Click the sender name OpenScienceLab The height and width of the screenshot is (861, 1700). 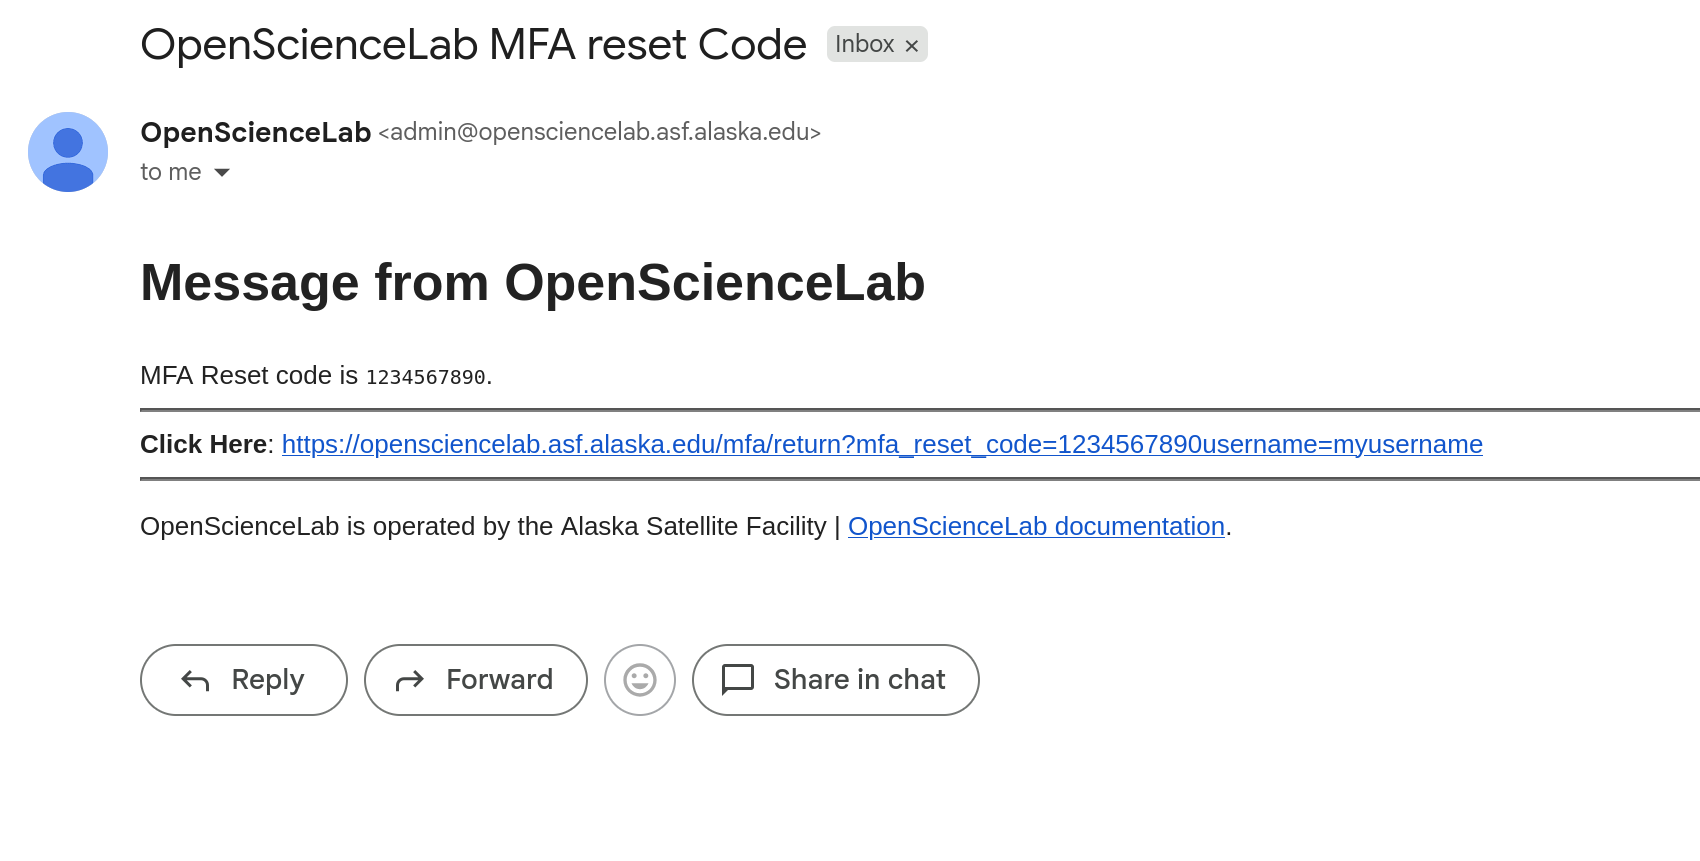[x=256, y=132]
